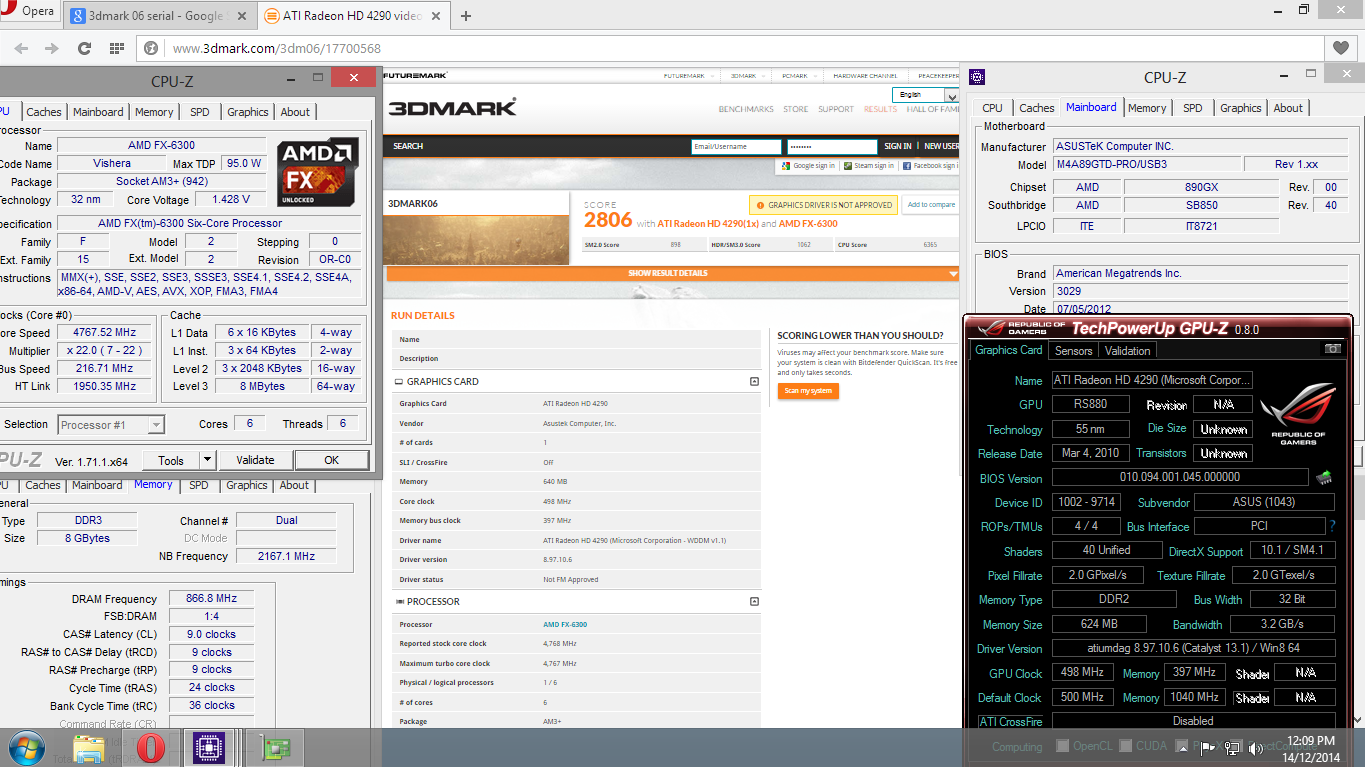Go back in browser history
1365x767 pixels.
point(21,48)
